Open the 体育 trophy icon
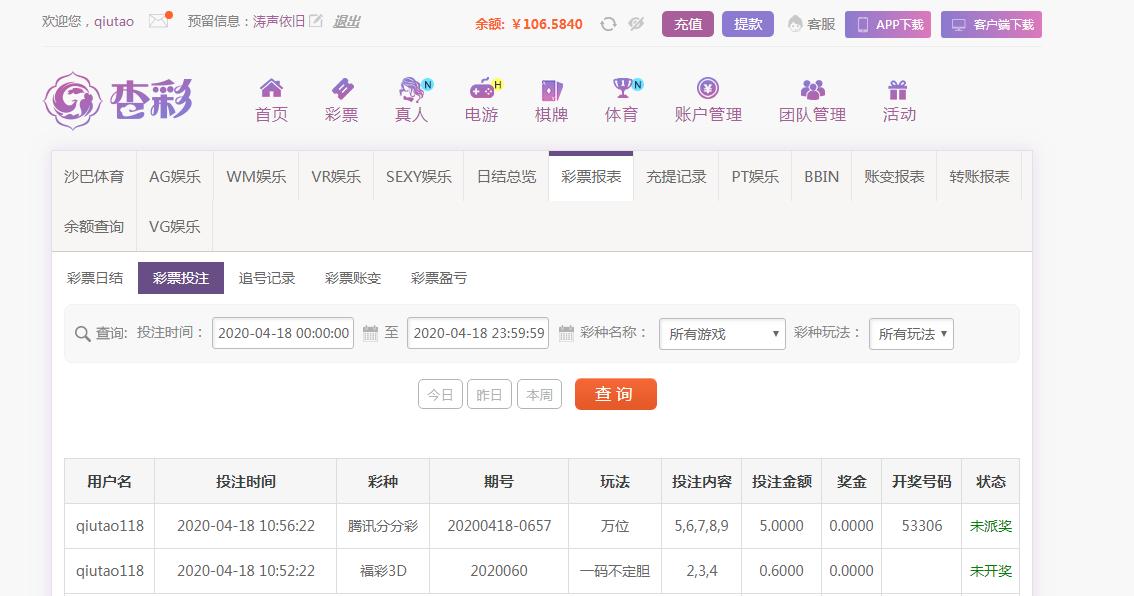The image size is (1134, 596). pyautogui.click(x=621, y=90)
